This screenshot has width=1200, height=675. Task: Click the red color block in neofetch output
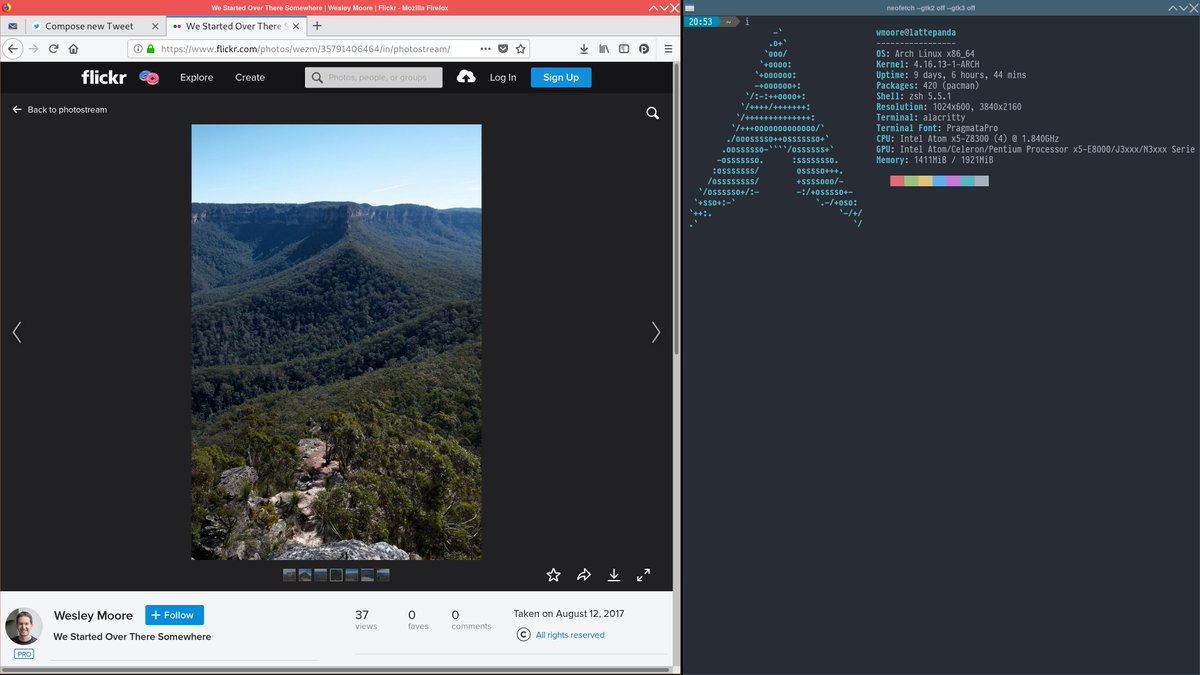tap(897, 181)
